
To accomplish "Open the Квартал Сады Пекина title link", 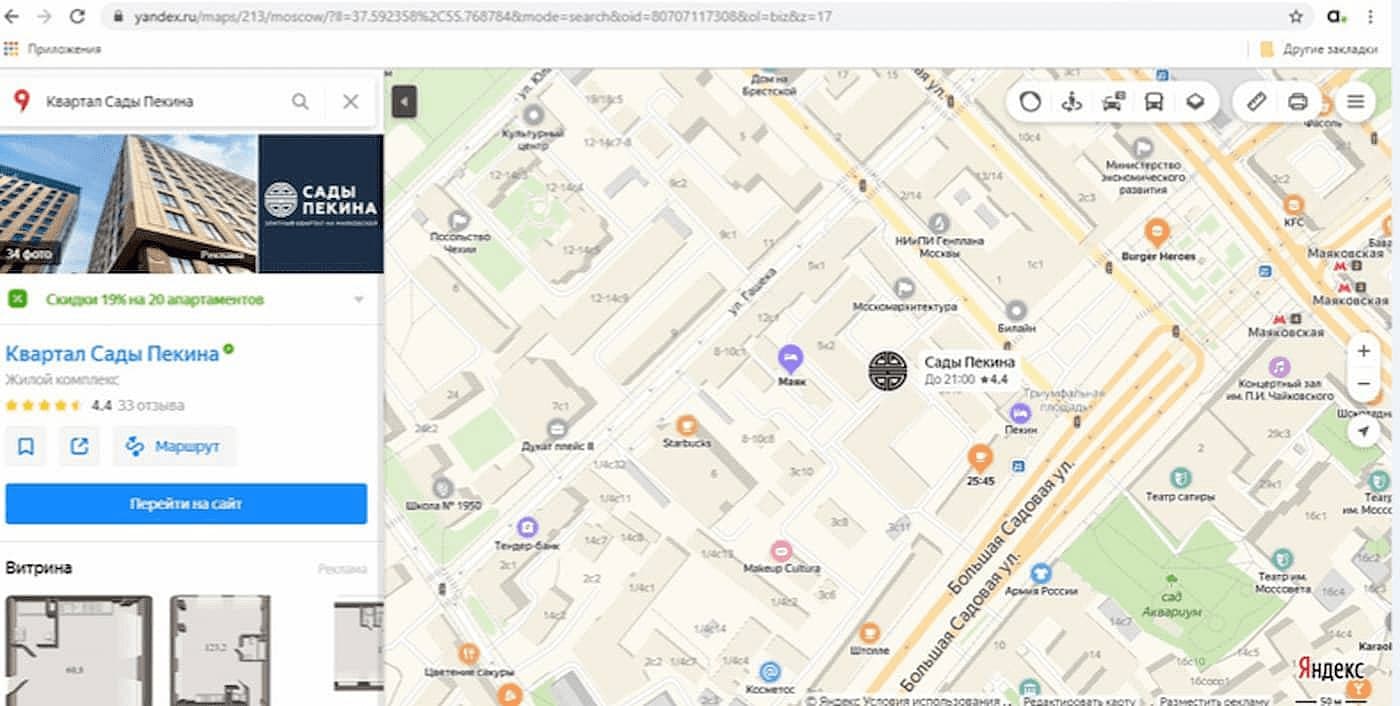I will [x=112, y=353].
